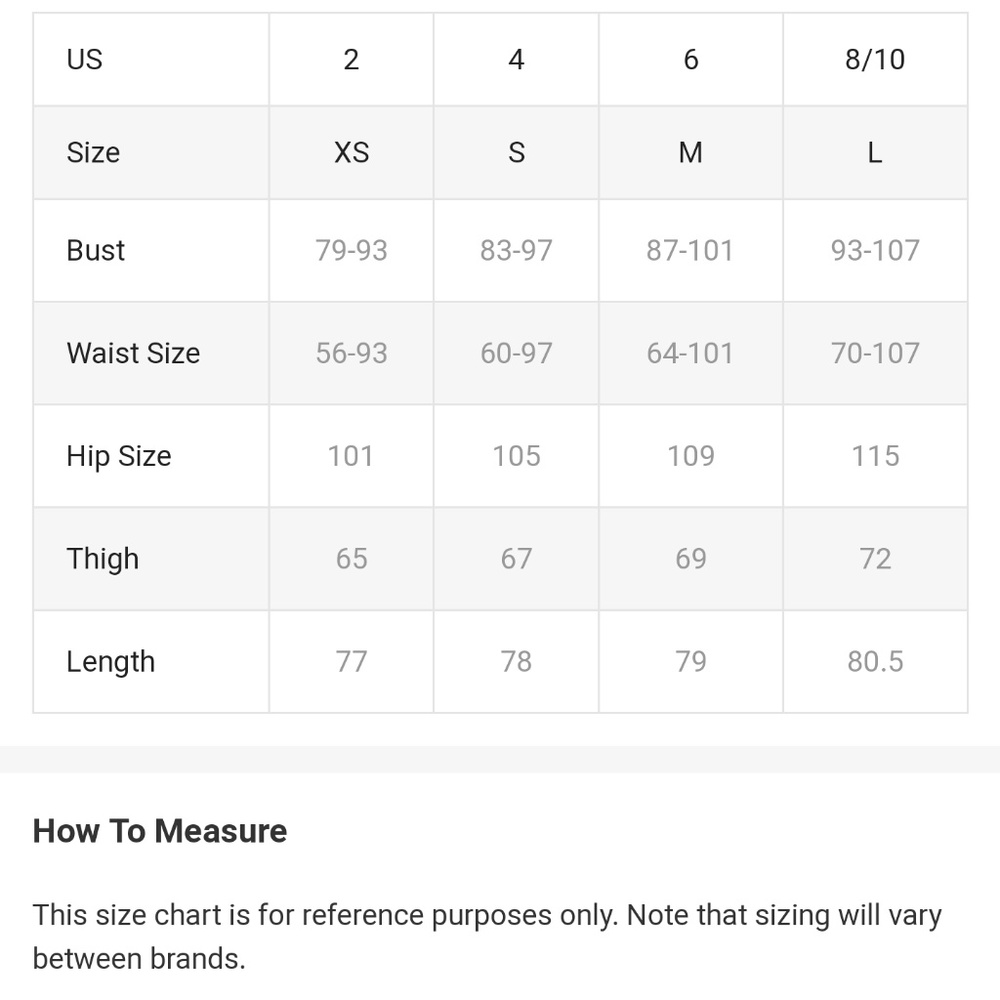Select hip value 109 for M
This screenshot has width=1000, height=1000.
pyautogui.click(x=690, y=456)
